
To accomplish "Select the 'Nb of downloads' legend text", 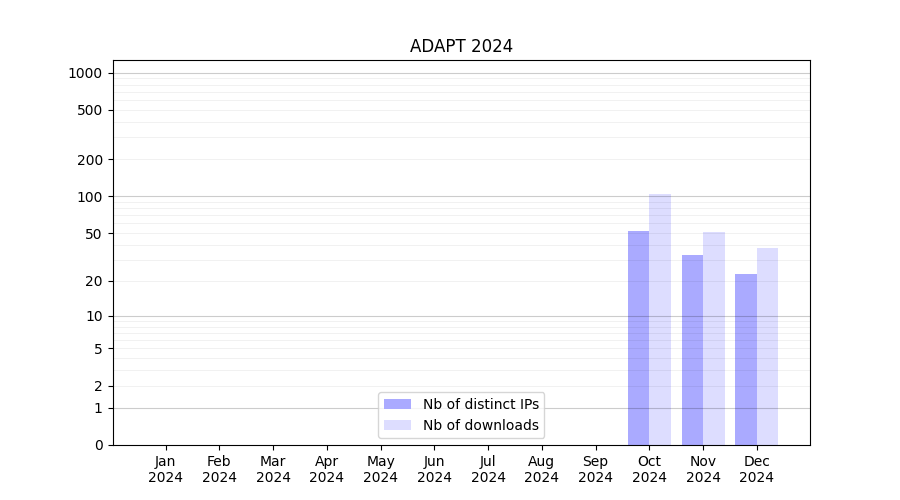I will [481, 425].
